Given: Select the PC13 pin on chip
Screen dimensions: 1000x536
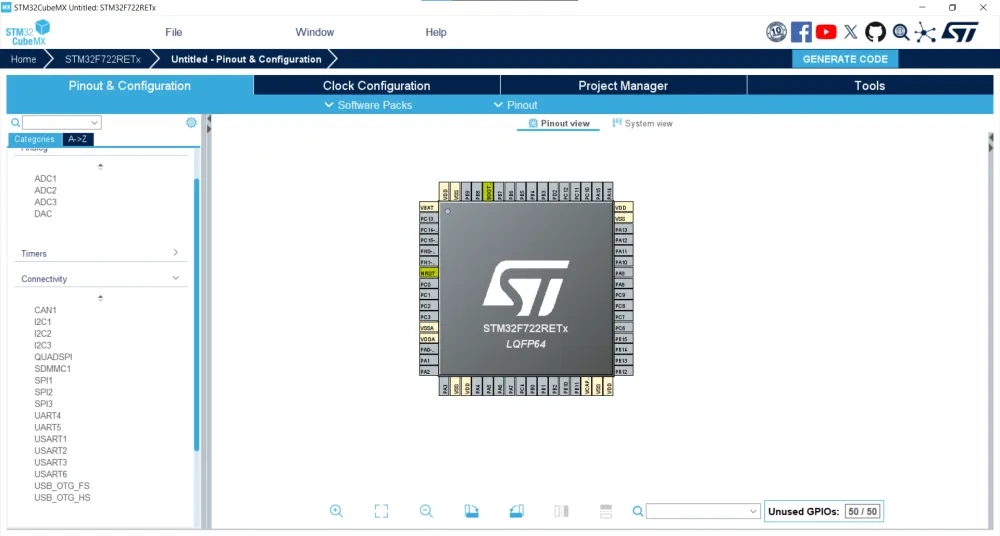Looking at the screenshot, I should [x=428, y=218].
